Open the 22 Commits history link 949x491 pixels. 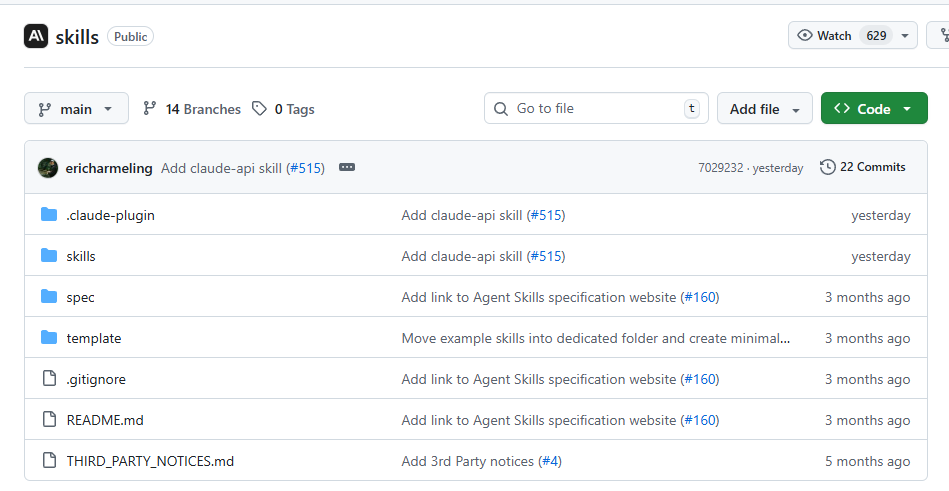[862, 167]
